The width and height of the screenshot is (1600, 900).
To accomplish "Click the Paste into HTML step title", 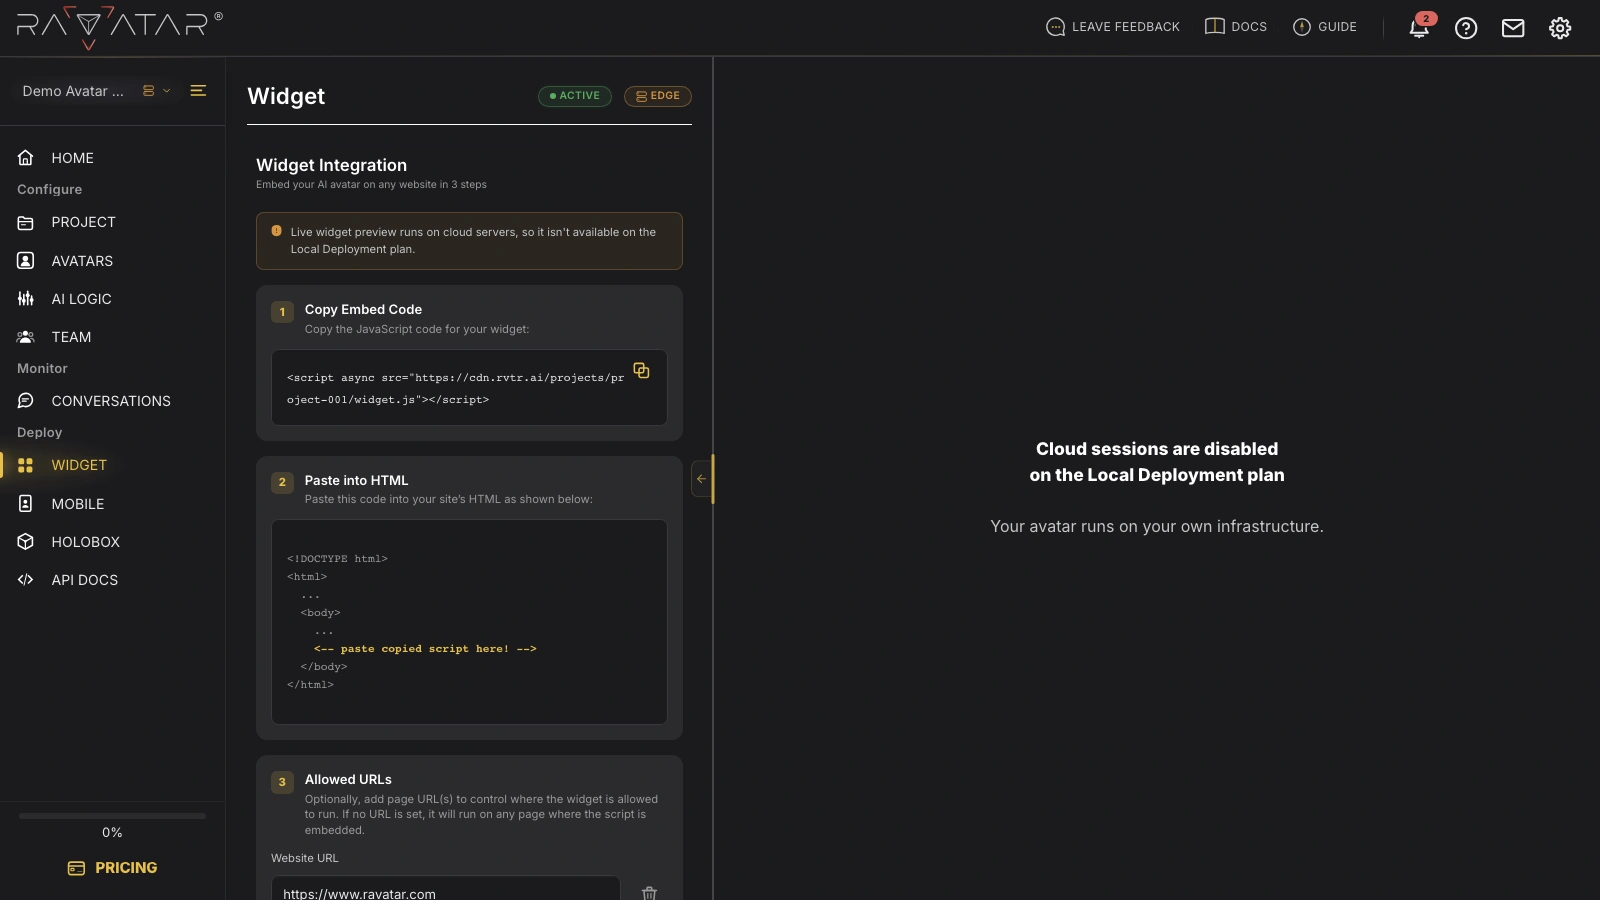I will 356,481.
